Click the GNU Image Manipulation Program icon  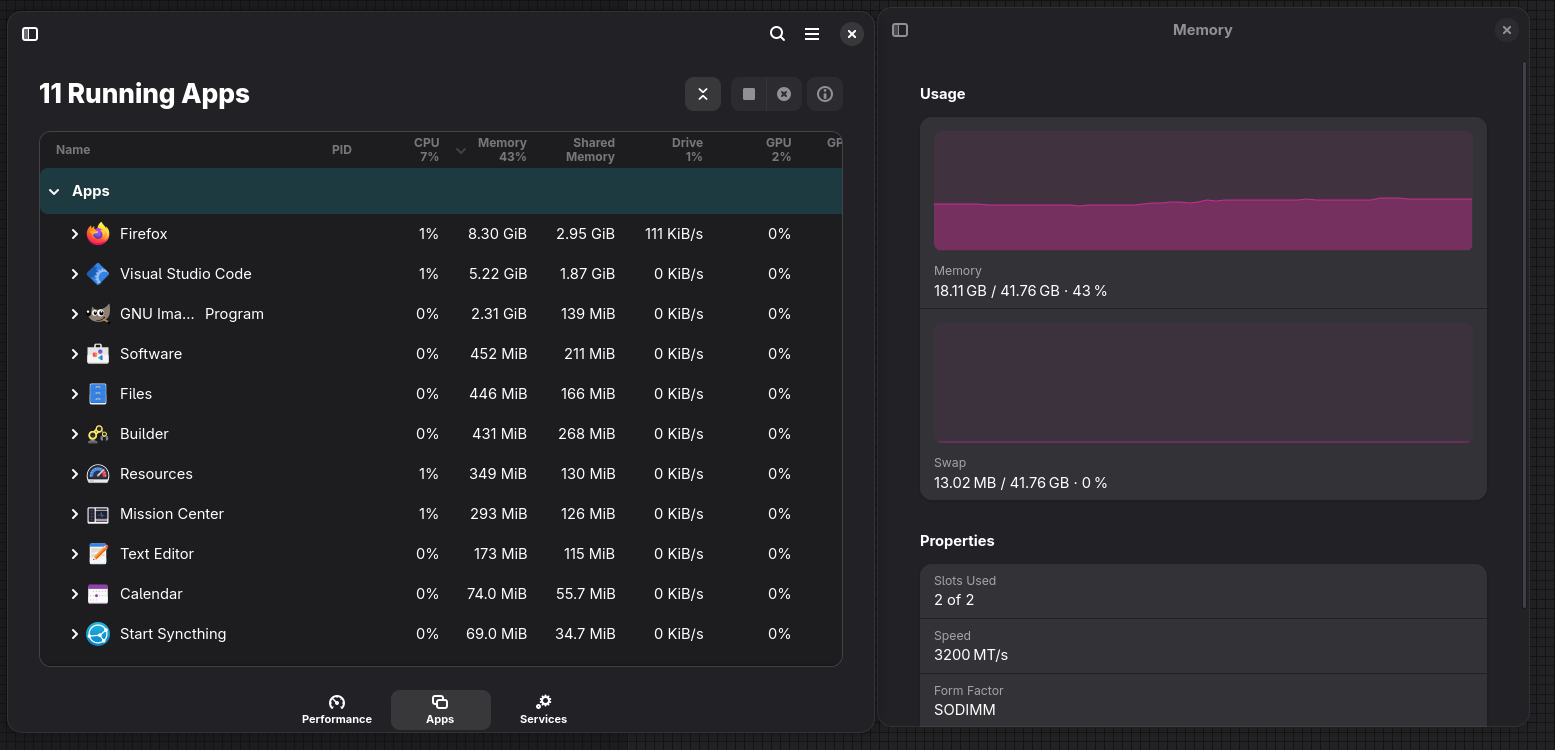click(x=98, y=314)
